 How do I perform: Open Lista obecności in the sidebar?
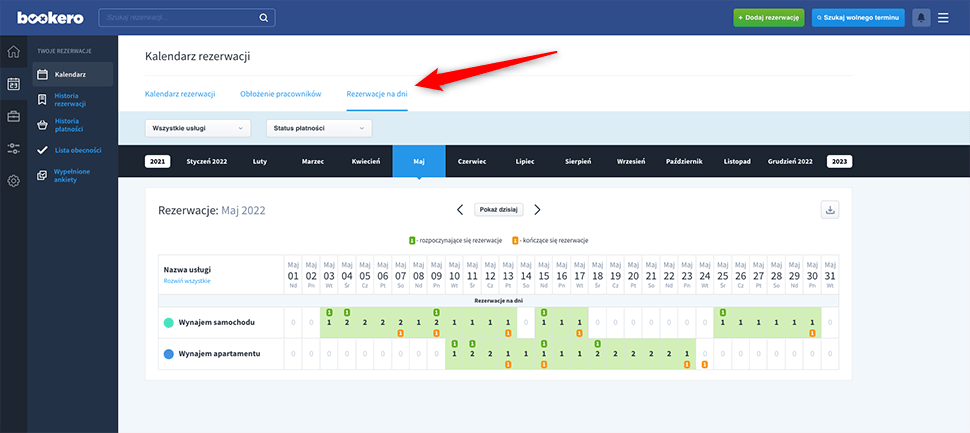click(78, 150)
